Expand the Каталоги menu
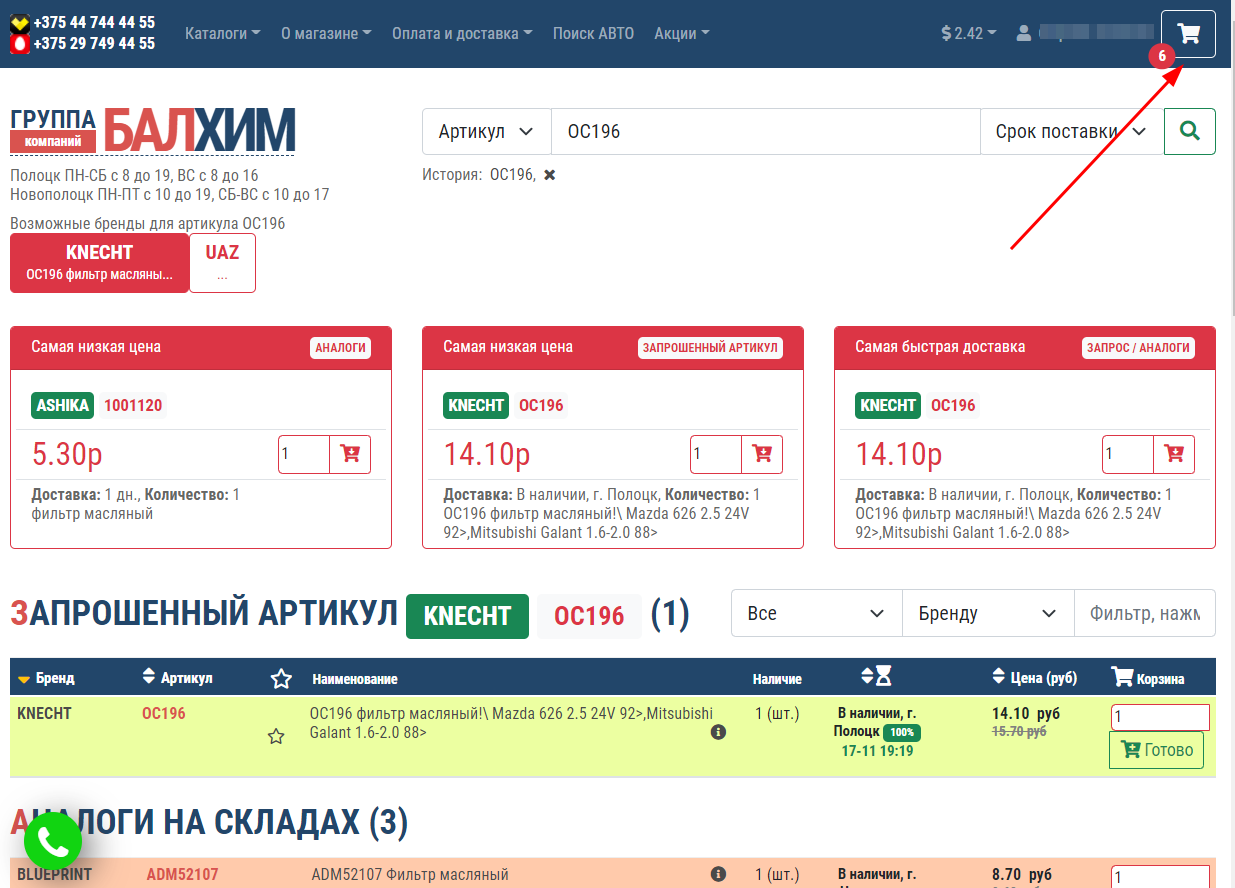Viewport: 1235px width, 888px height. coord(222,33)
